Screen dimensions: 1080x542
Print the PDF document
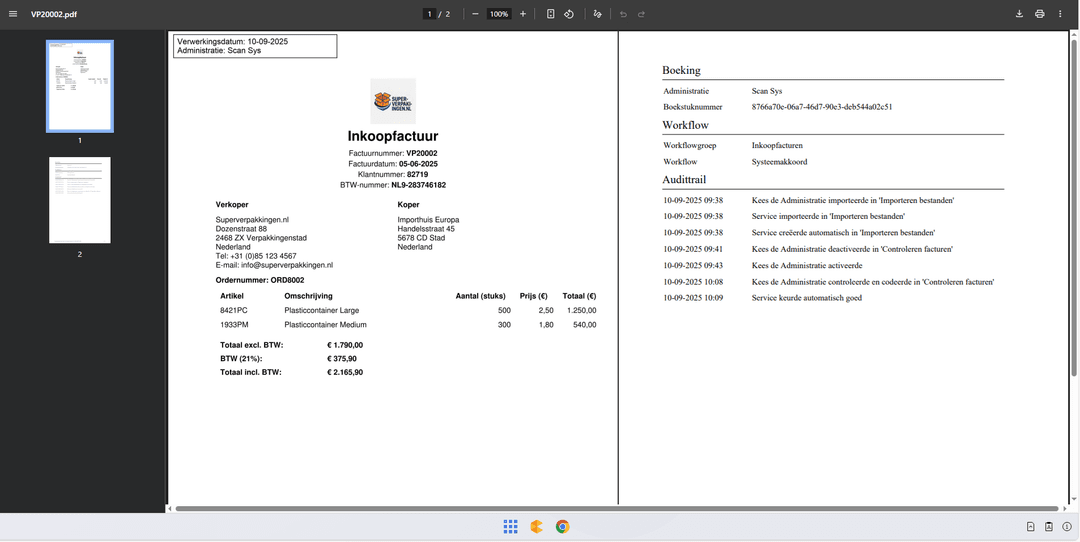[x=1040, y=14]
